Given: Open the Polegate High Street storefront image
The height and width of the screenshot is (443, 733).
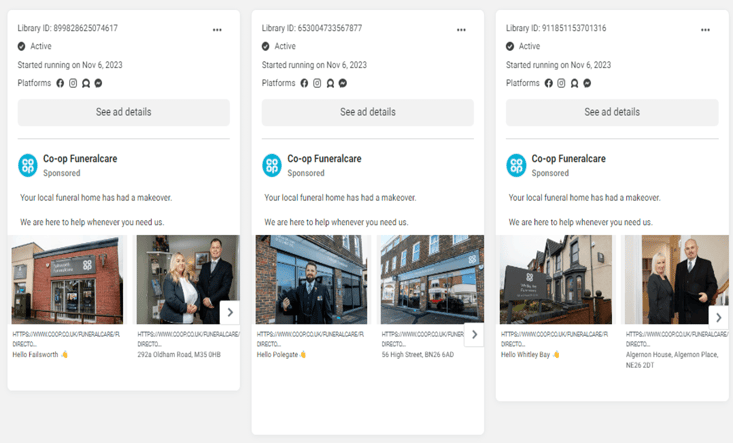Looking at the screenshot, I should [x=432, y=279].
